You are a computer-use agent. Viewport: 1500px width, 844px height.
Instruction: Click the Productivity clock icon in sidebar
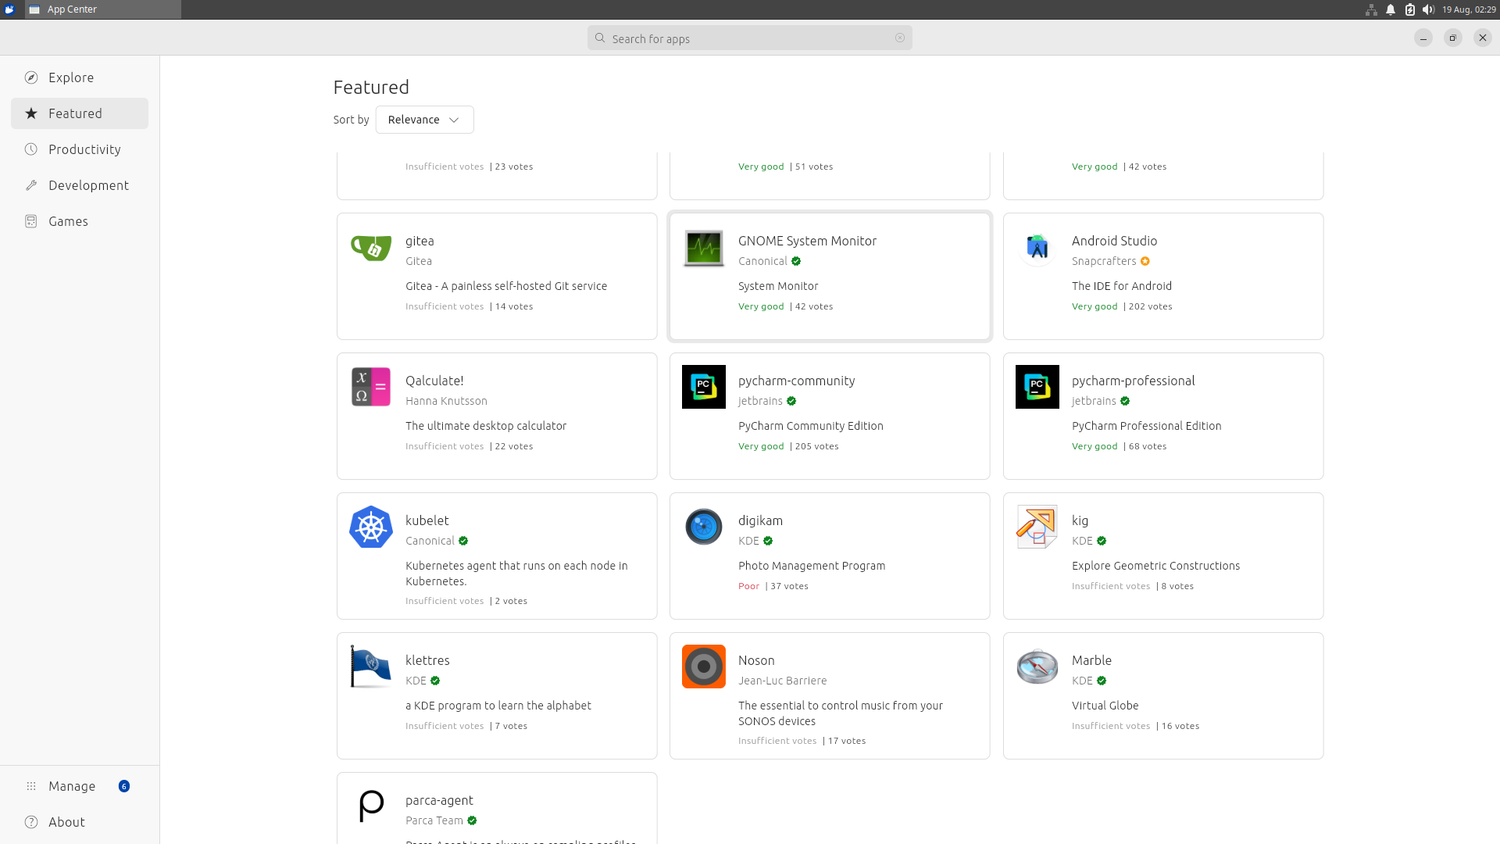coord(31,149)
